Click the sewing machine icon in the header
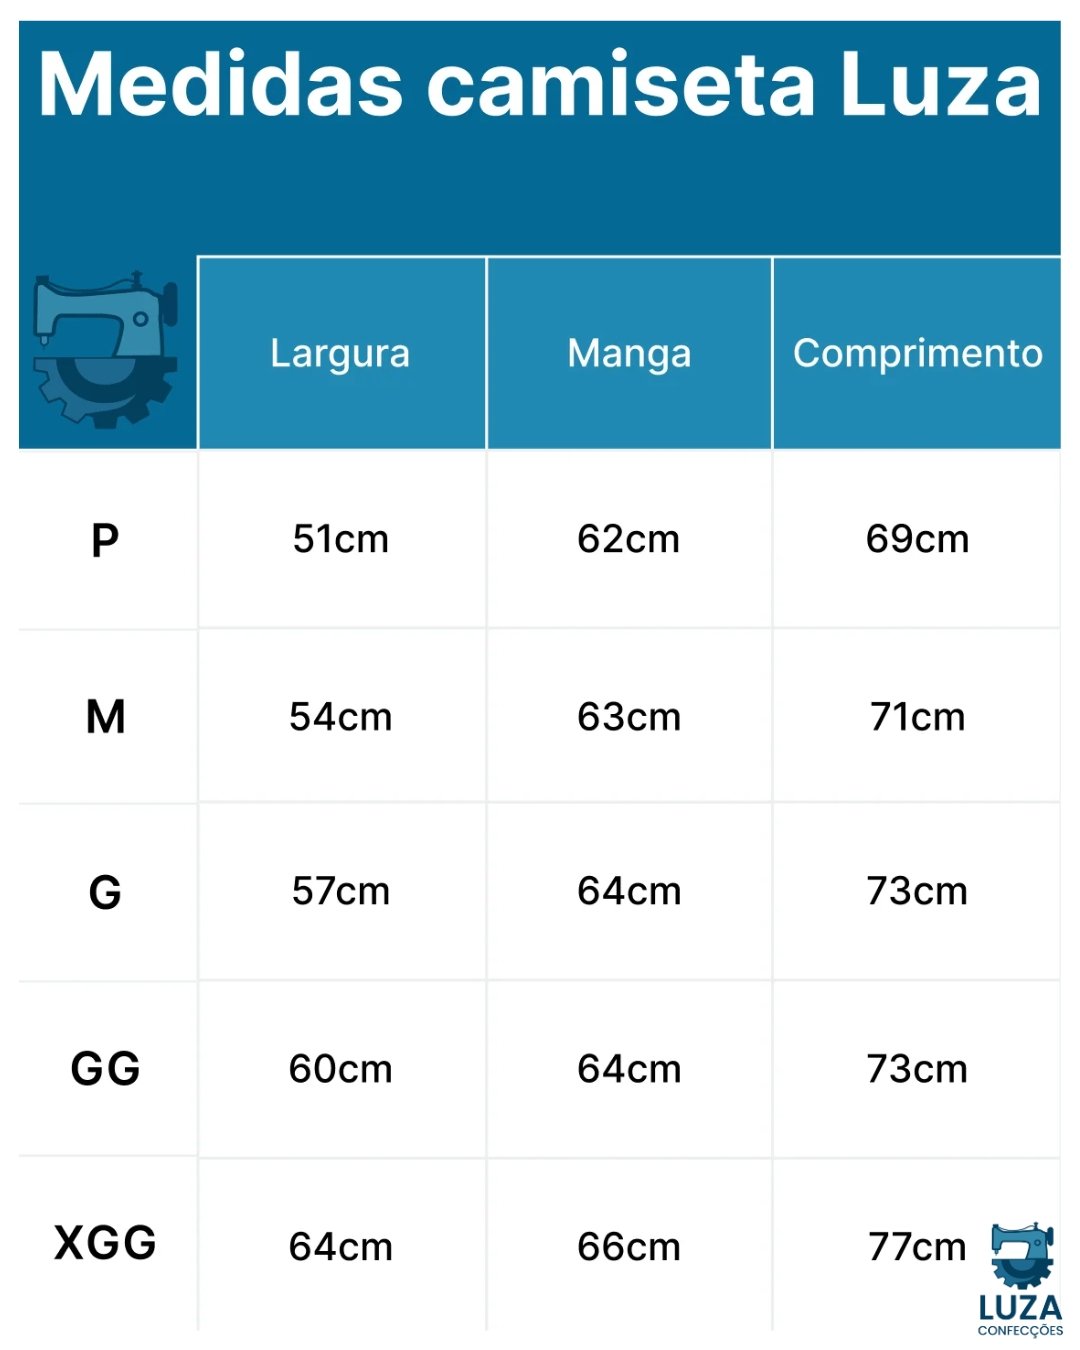 (106, 349)
